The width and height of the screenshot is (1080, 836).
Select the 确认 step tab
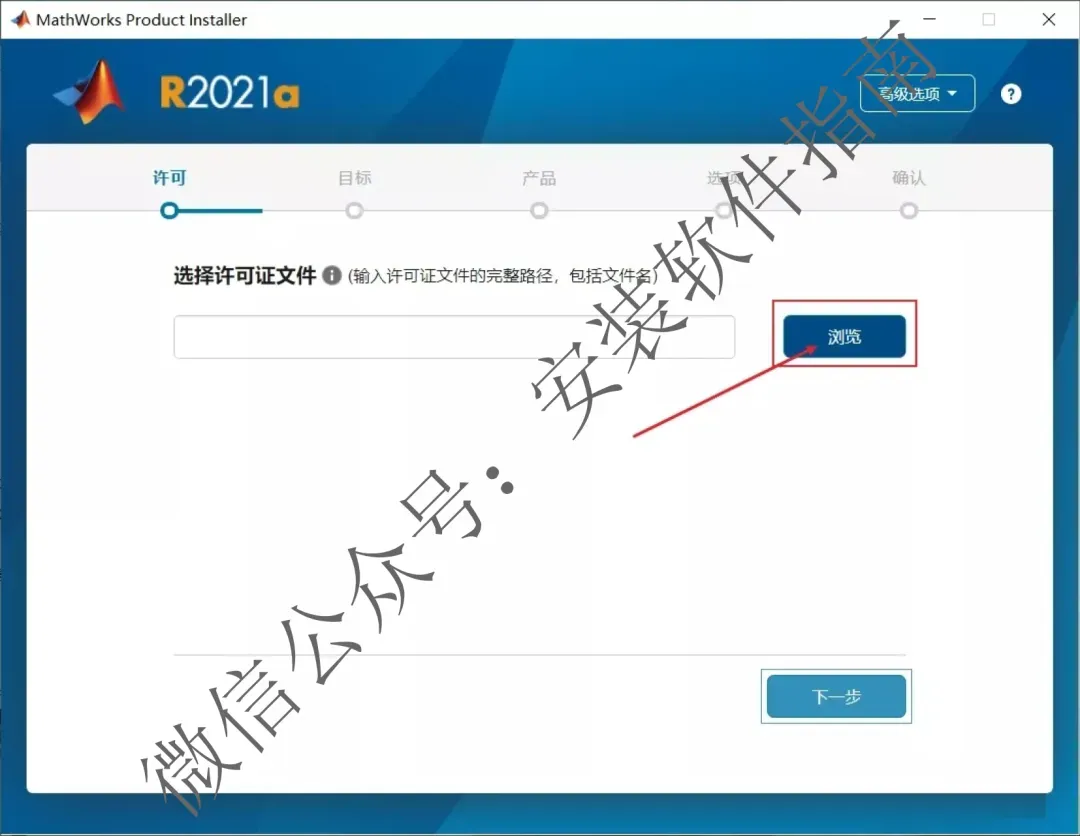coord(908,178)
